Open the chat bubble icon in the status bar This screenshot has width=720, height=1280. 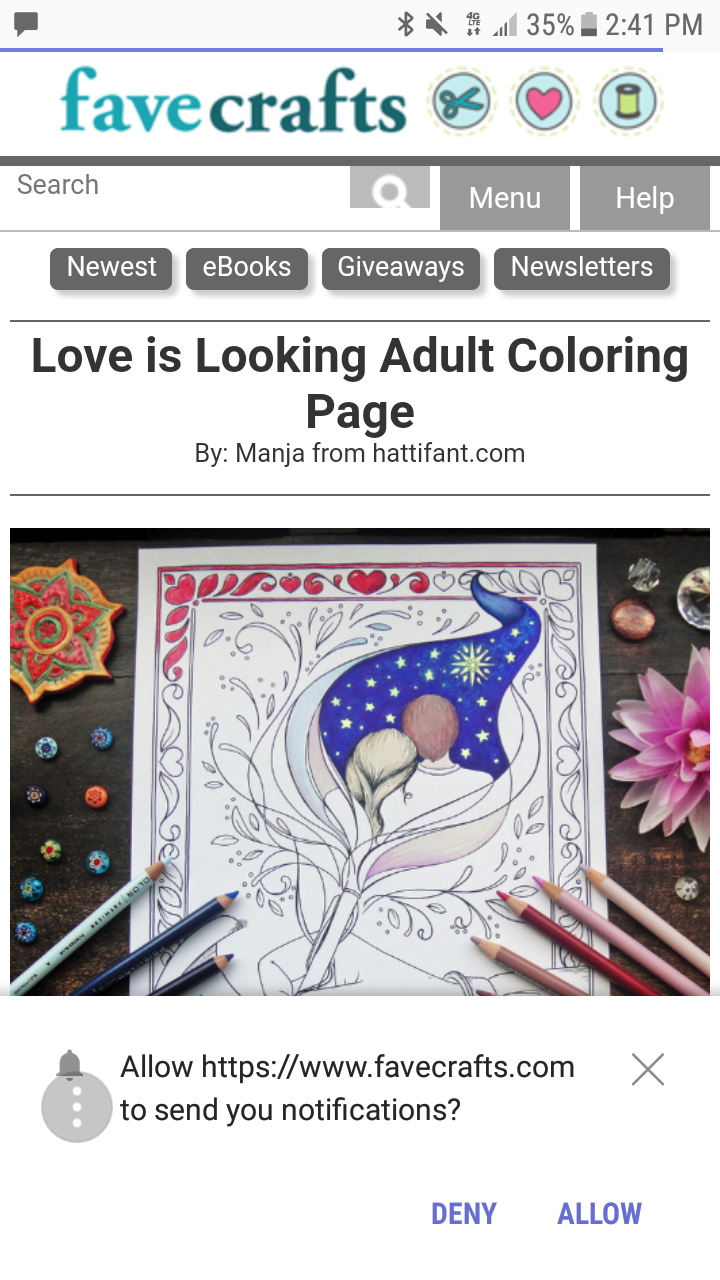click(x=27, y=24)
